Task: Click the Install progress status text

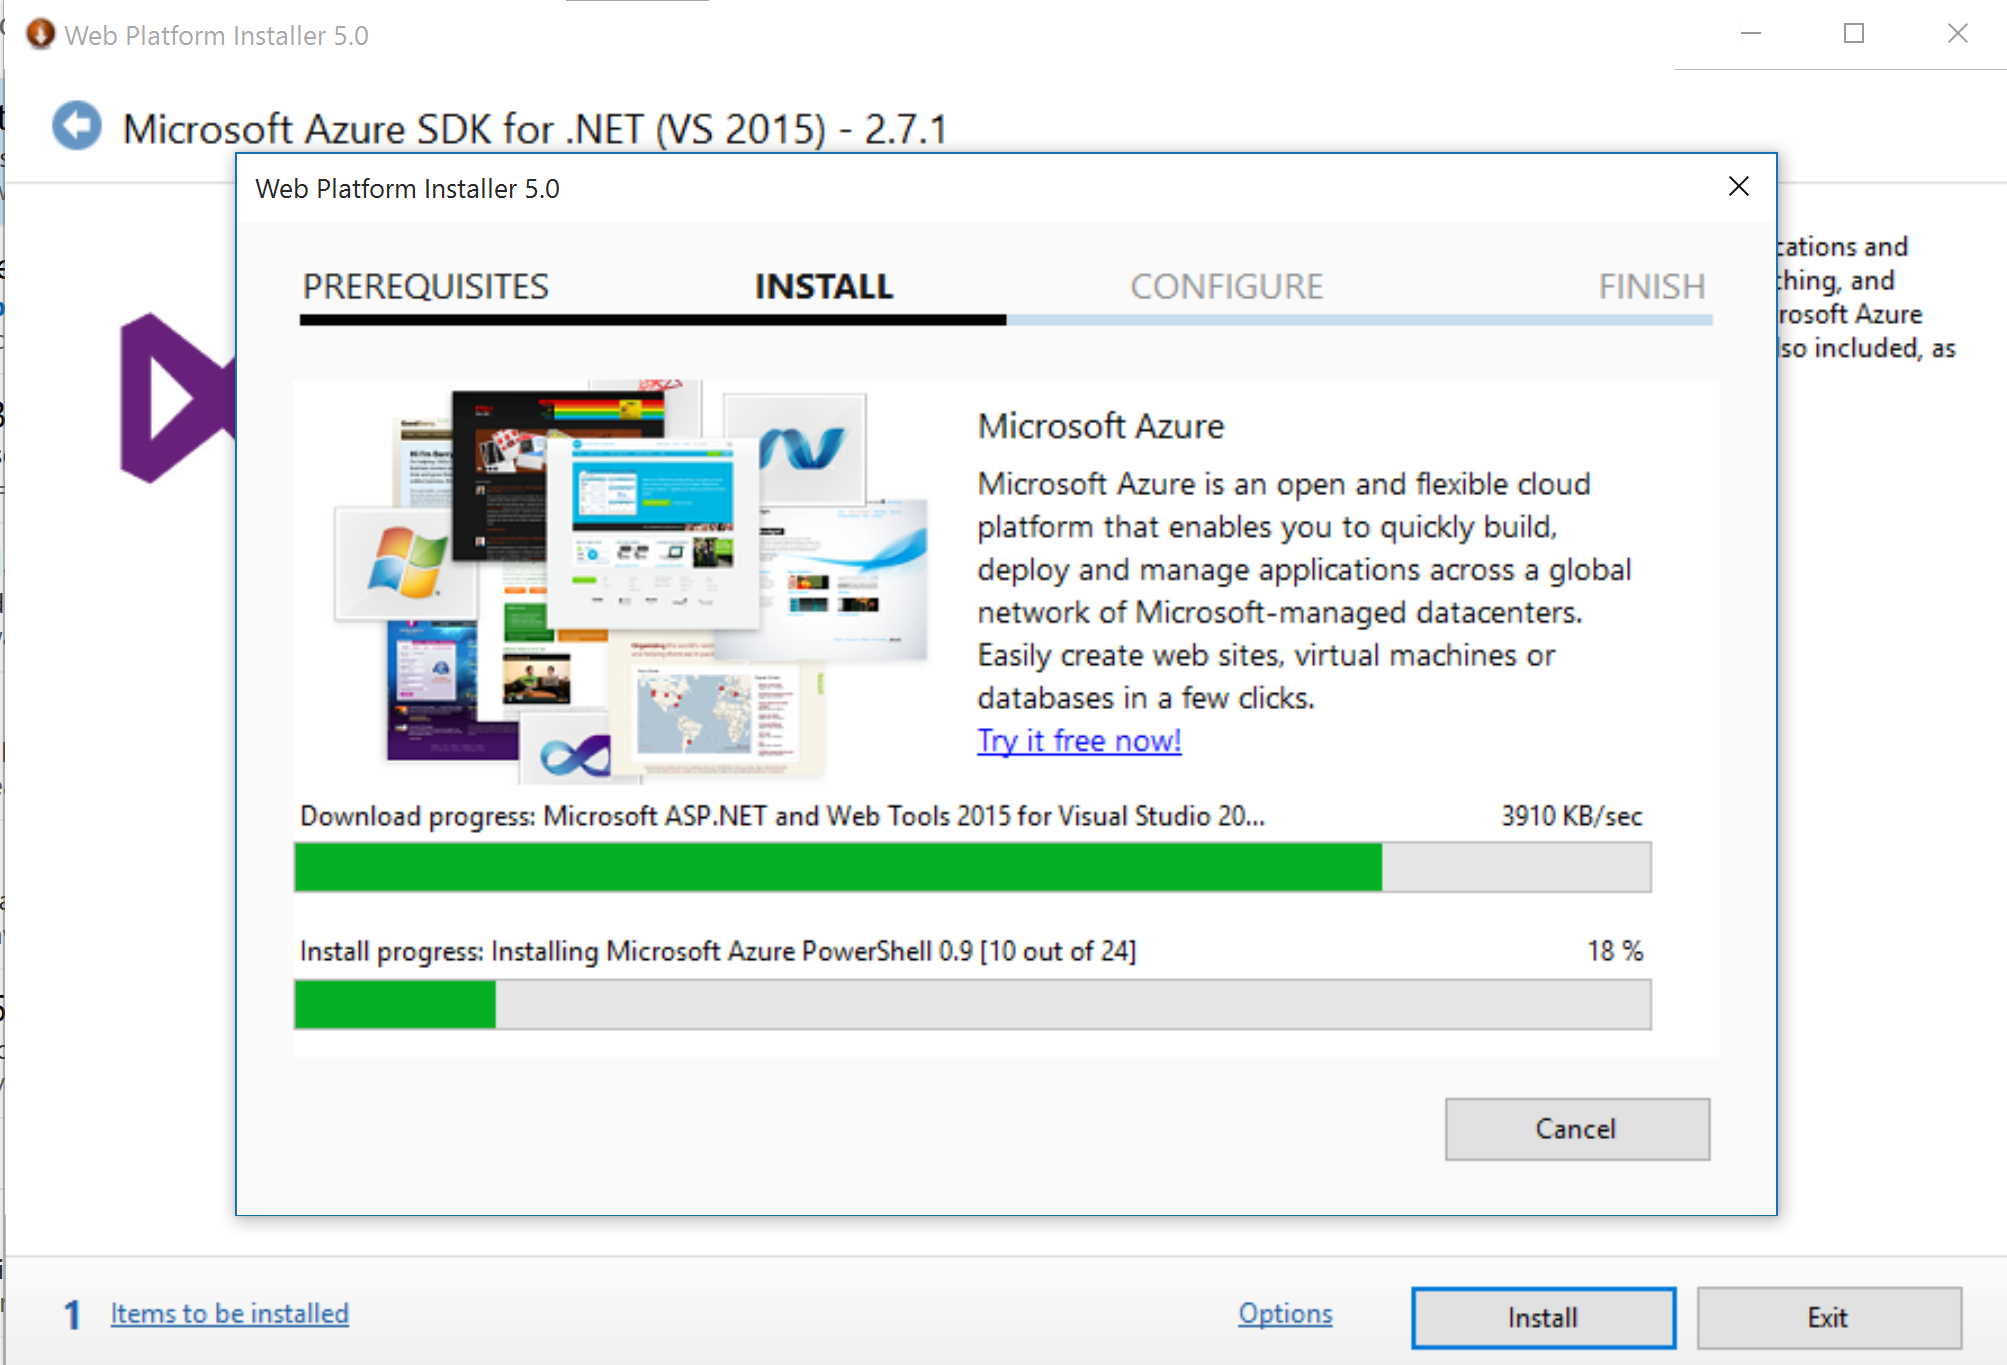Action: 718,951
